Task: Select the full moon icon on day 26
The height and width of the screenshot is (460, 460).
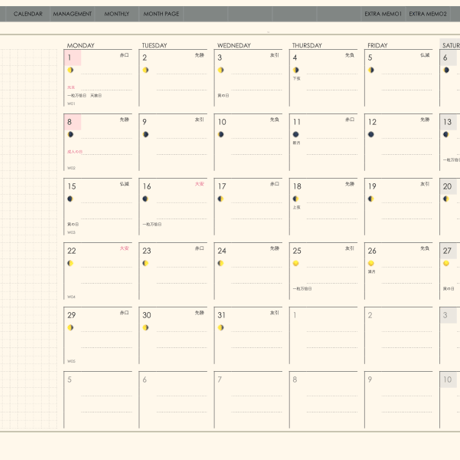Action: pyautogui.click(x=371, y=263)
